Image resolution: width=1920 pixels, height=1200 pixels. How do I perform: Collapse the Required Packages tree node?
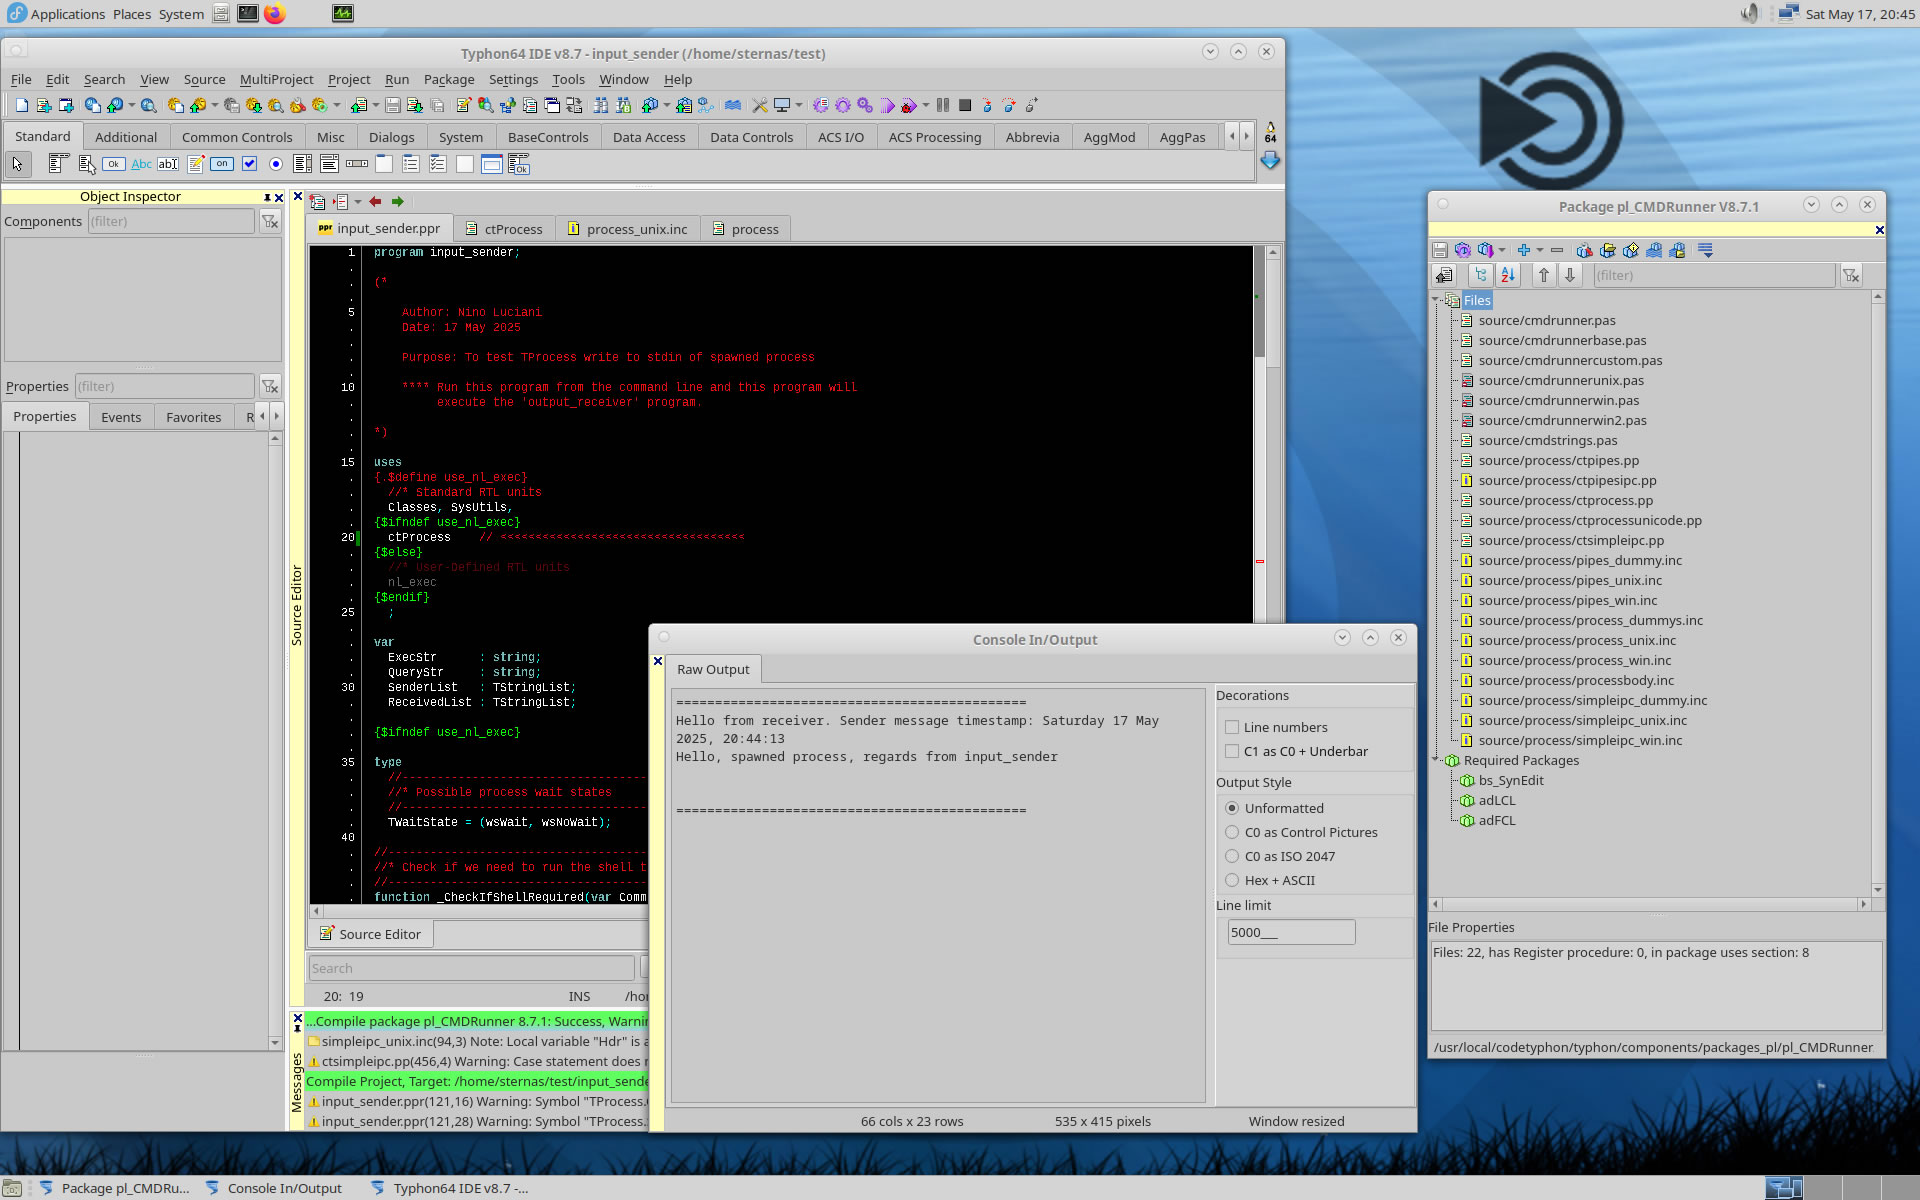[1436, 760]
